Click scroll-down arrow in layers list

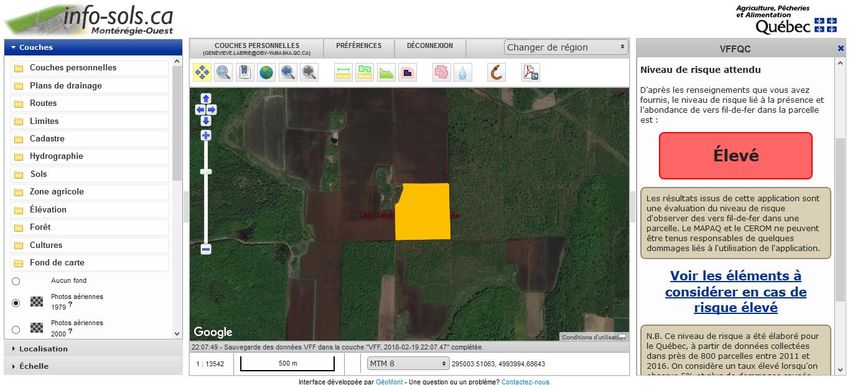point(177,334)
